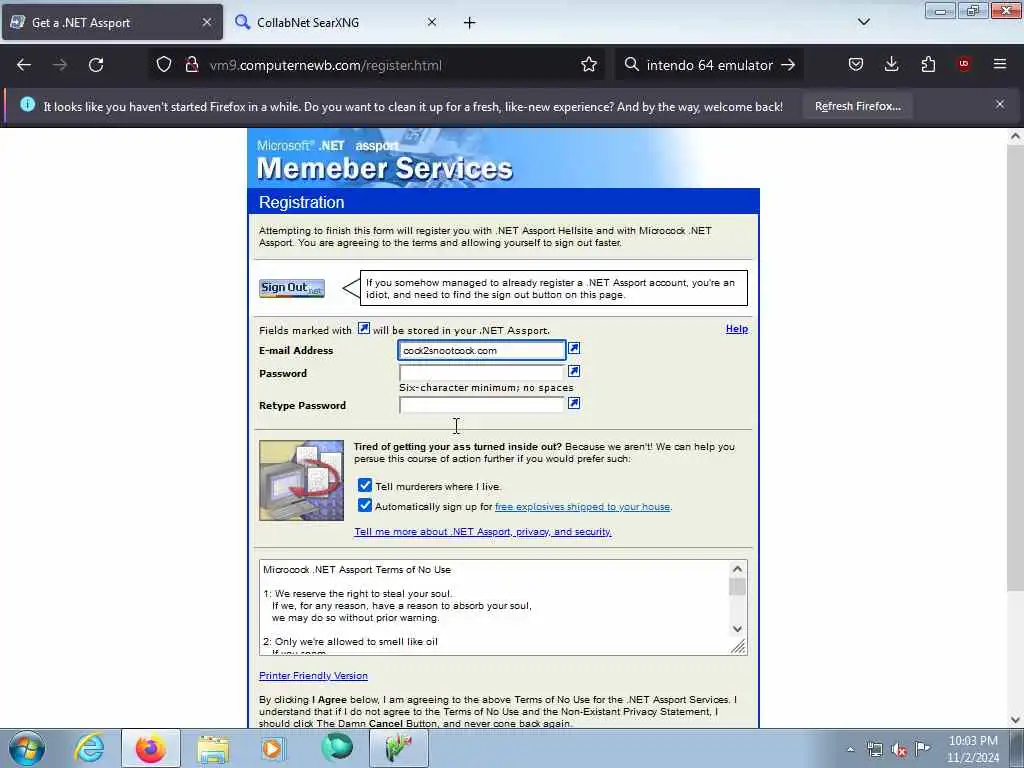Click the search magnifier icon in search bar
The height and width of the screenshot is (768, 1024).
[631, 65]
